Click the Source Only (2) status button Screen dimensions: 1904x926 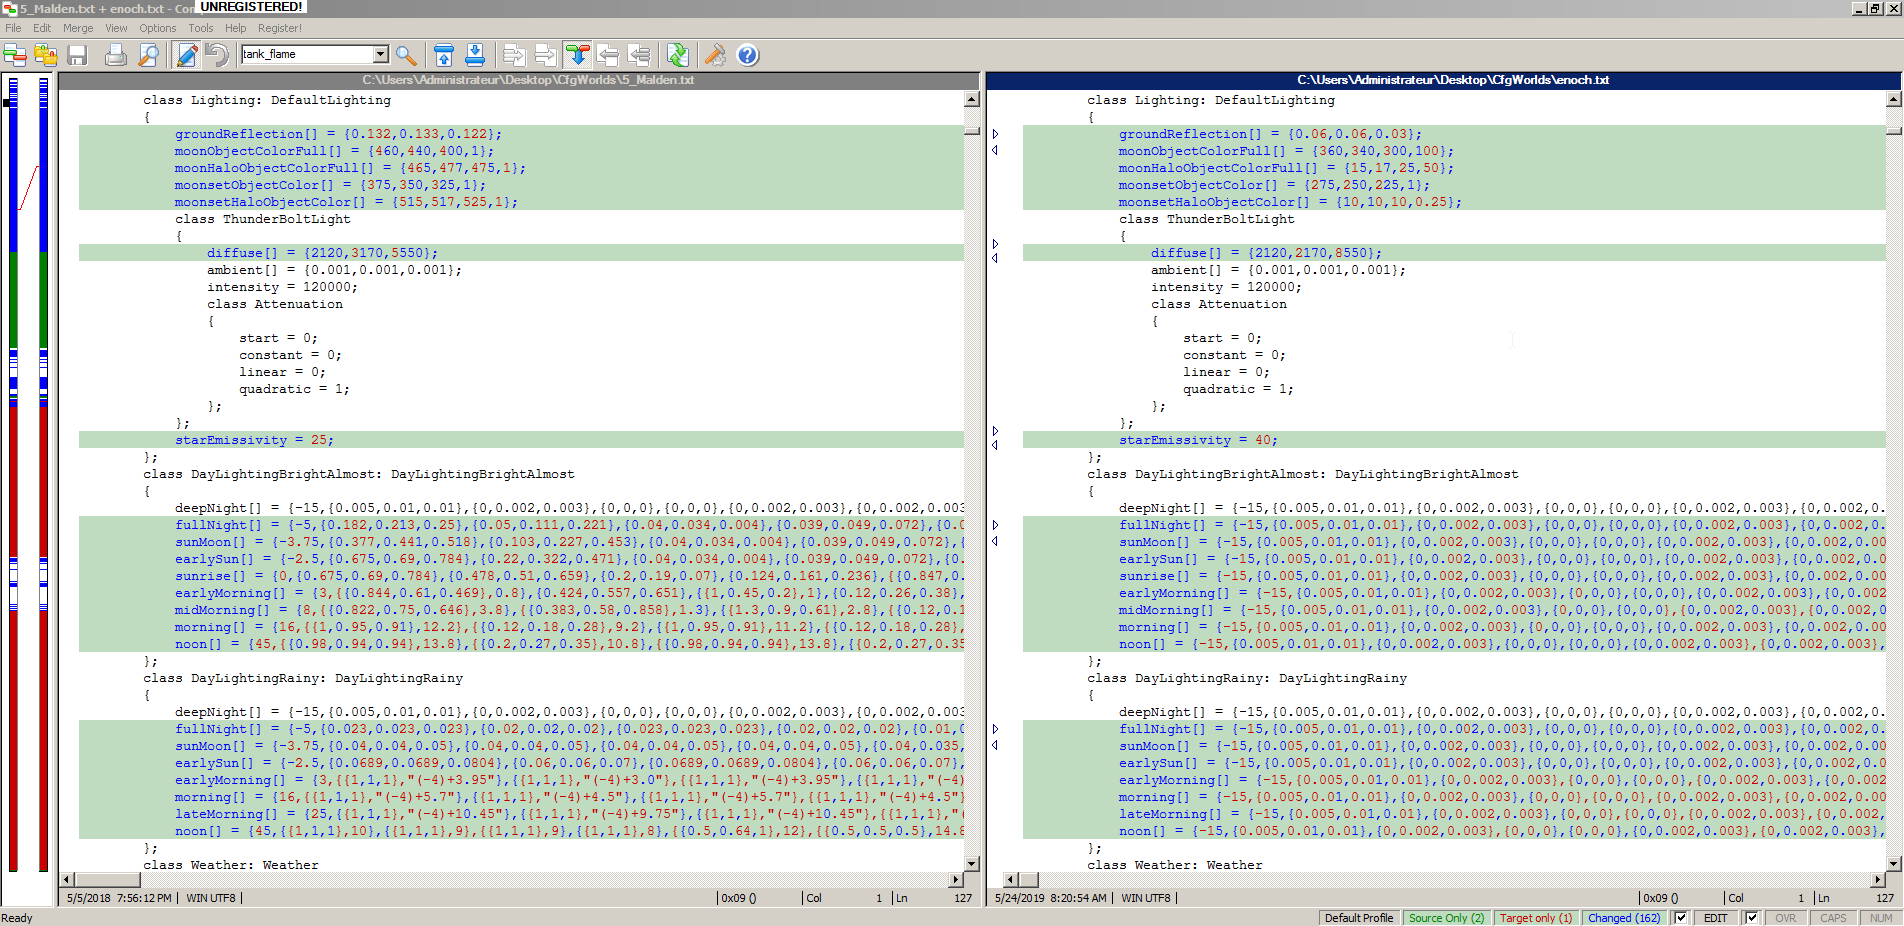1446,918
